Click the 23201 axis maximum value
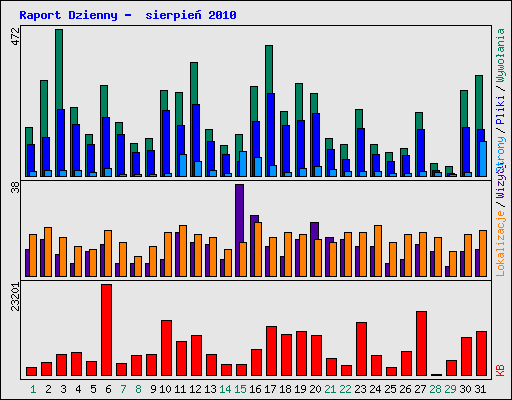This screenshot has width=512, height=400. point(15,297)
